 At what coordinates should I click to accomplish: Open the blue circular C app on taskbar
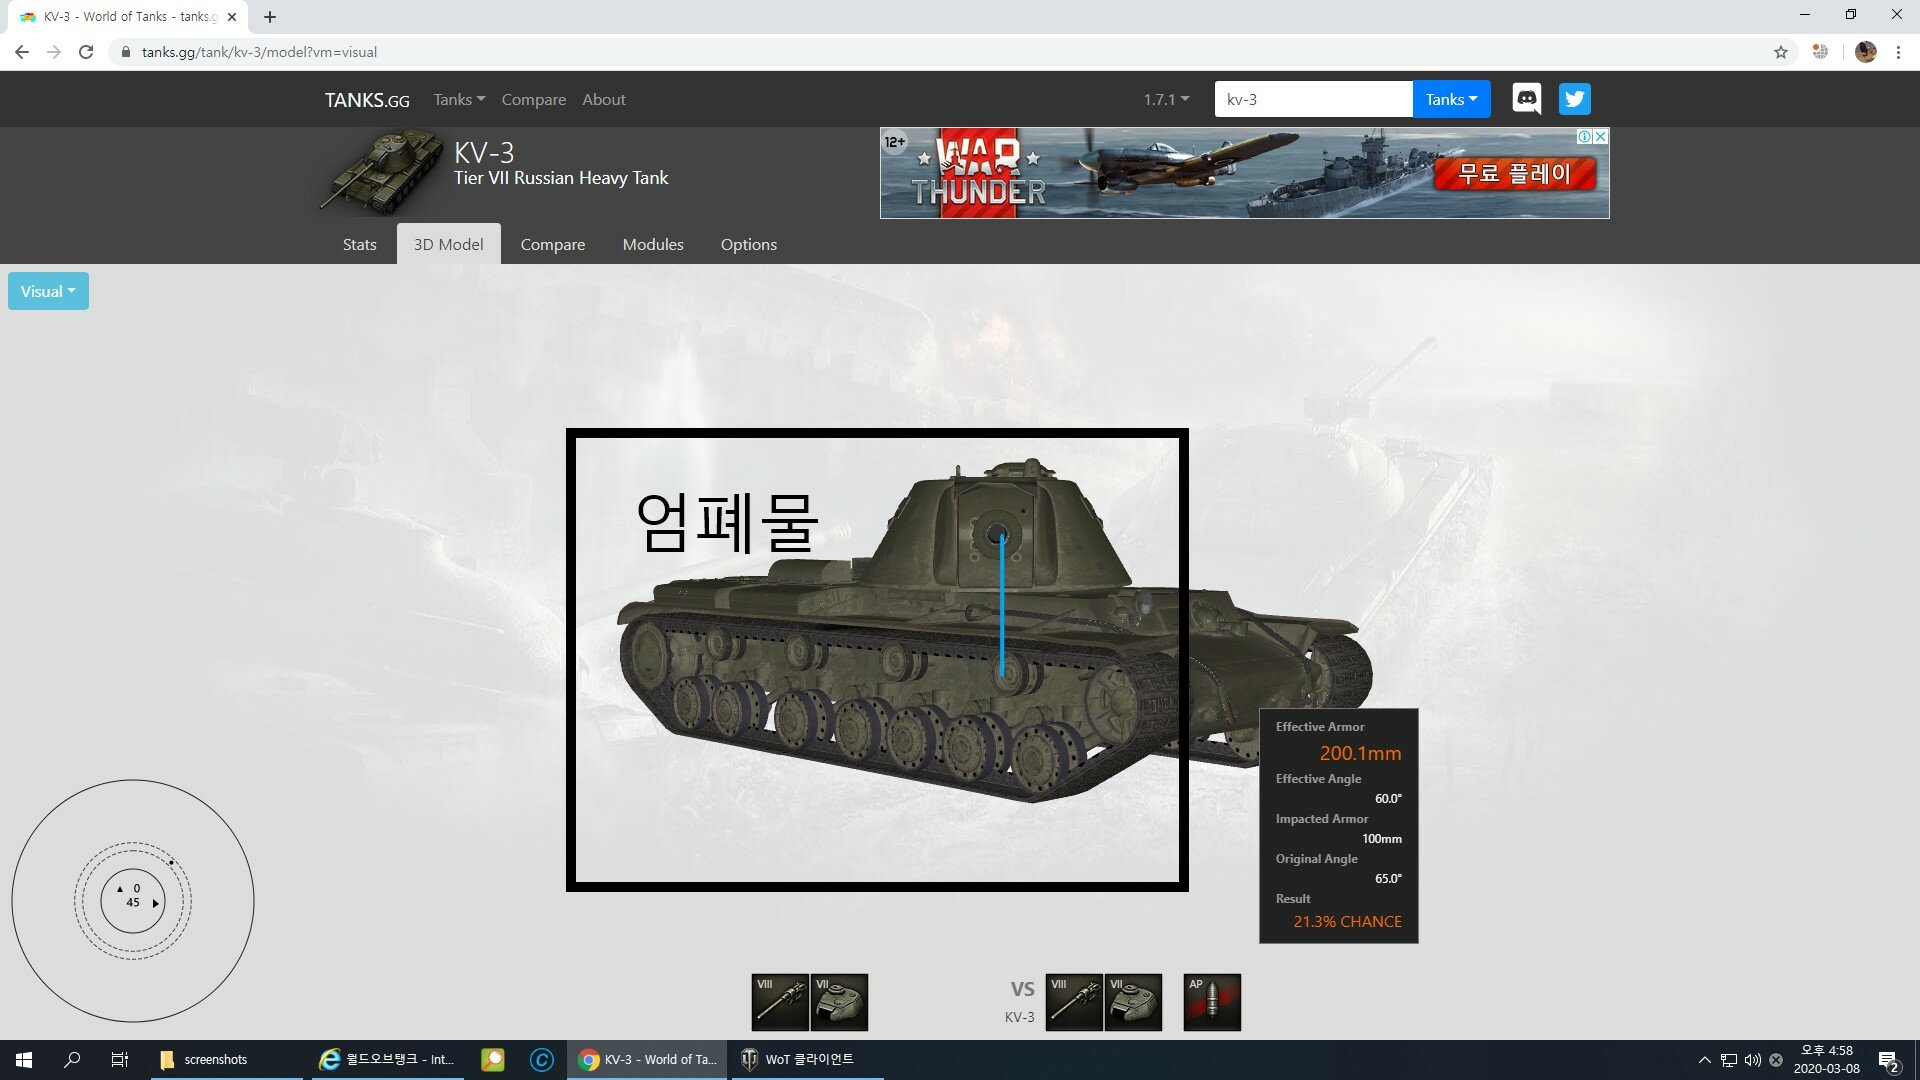click(x=542, y=1060)
